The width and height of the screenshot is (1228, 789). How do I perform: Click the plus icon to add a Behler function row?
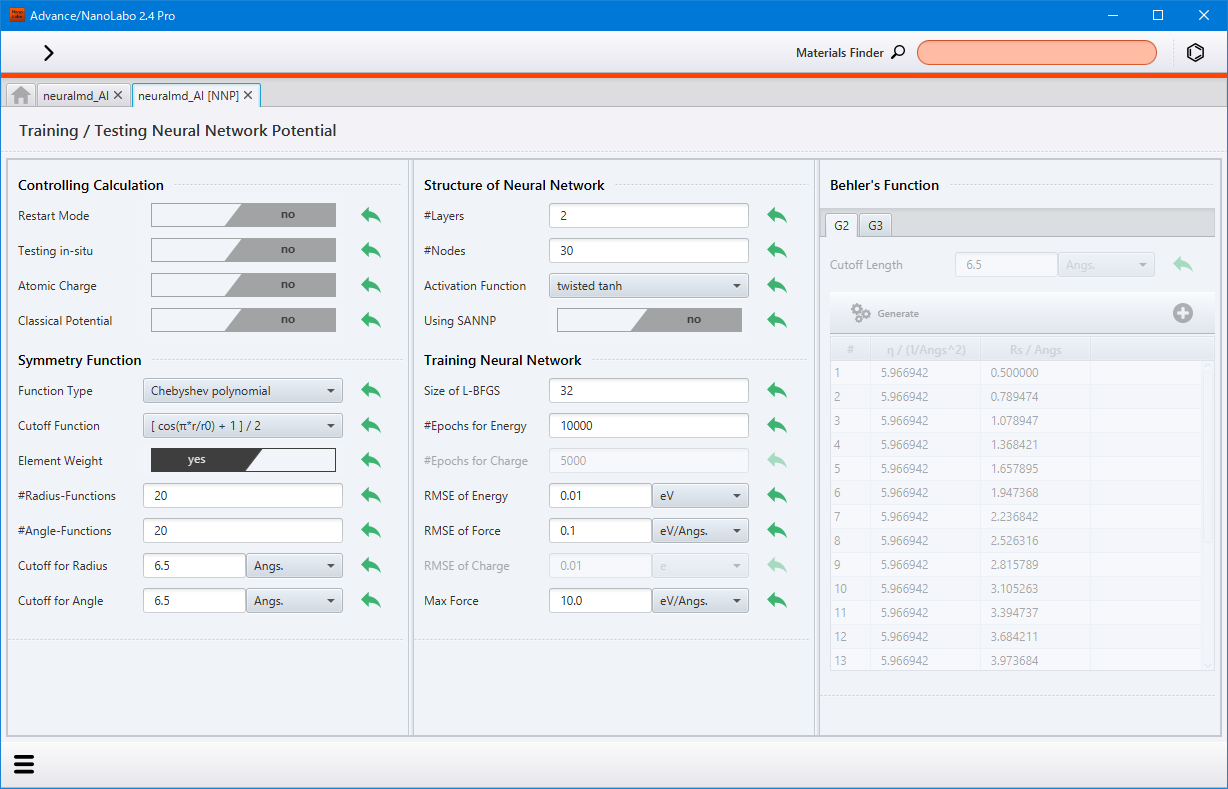tap(1183, 313)
